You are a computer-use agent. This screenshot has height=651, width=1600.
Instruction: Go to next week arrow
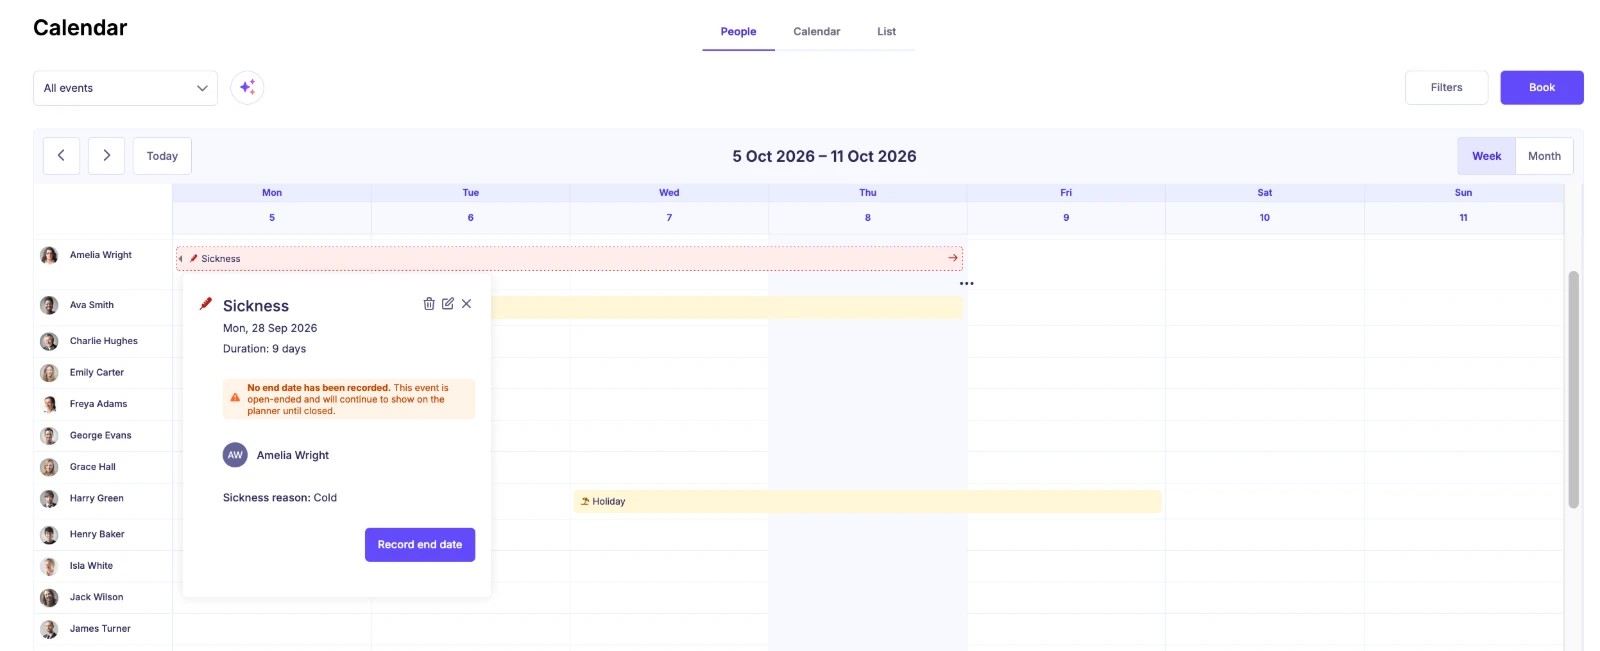106,156
